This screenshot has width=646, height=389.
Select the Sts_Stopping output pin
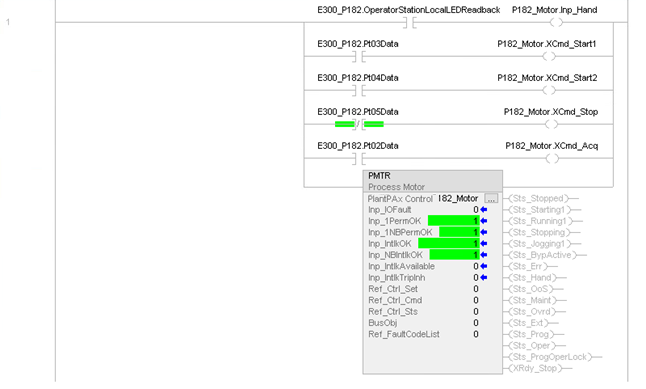pos(542,232)
